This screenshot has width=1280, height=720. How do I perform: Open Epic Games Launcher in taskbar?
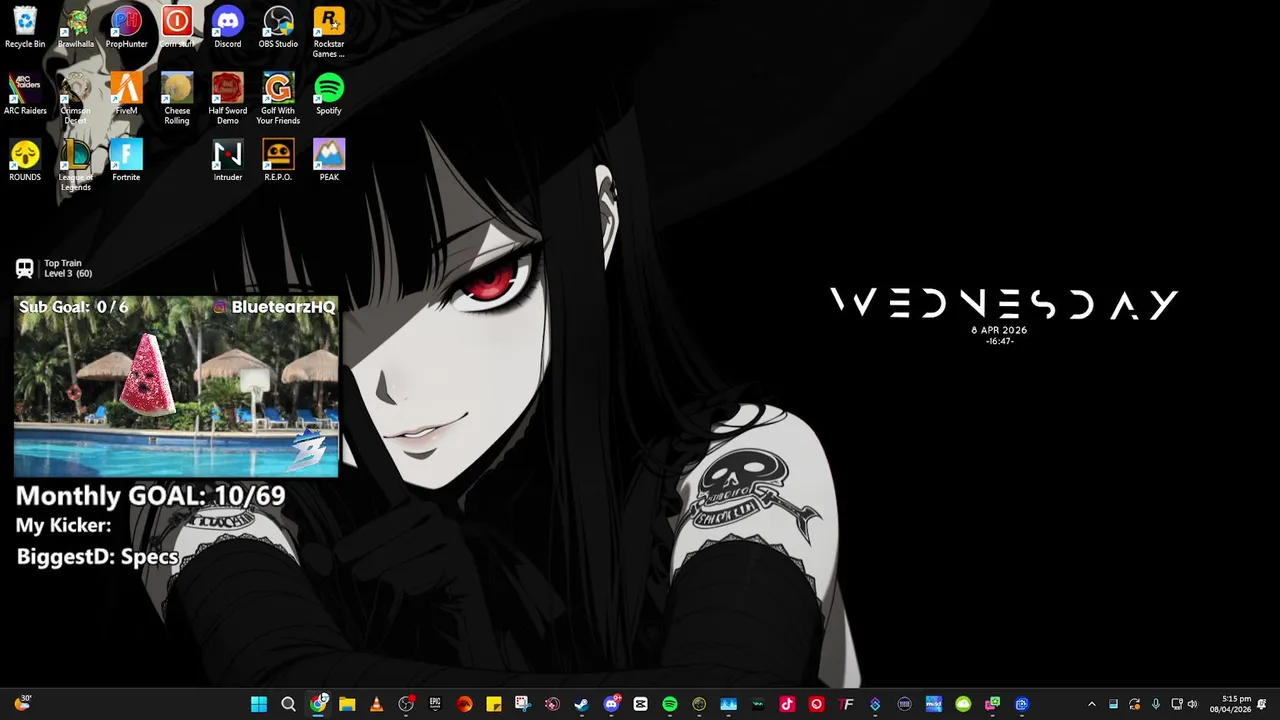pos(435,704)
